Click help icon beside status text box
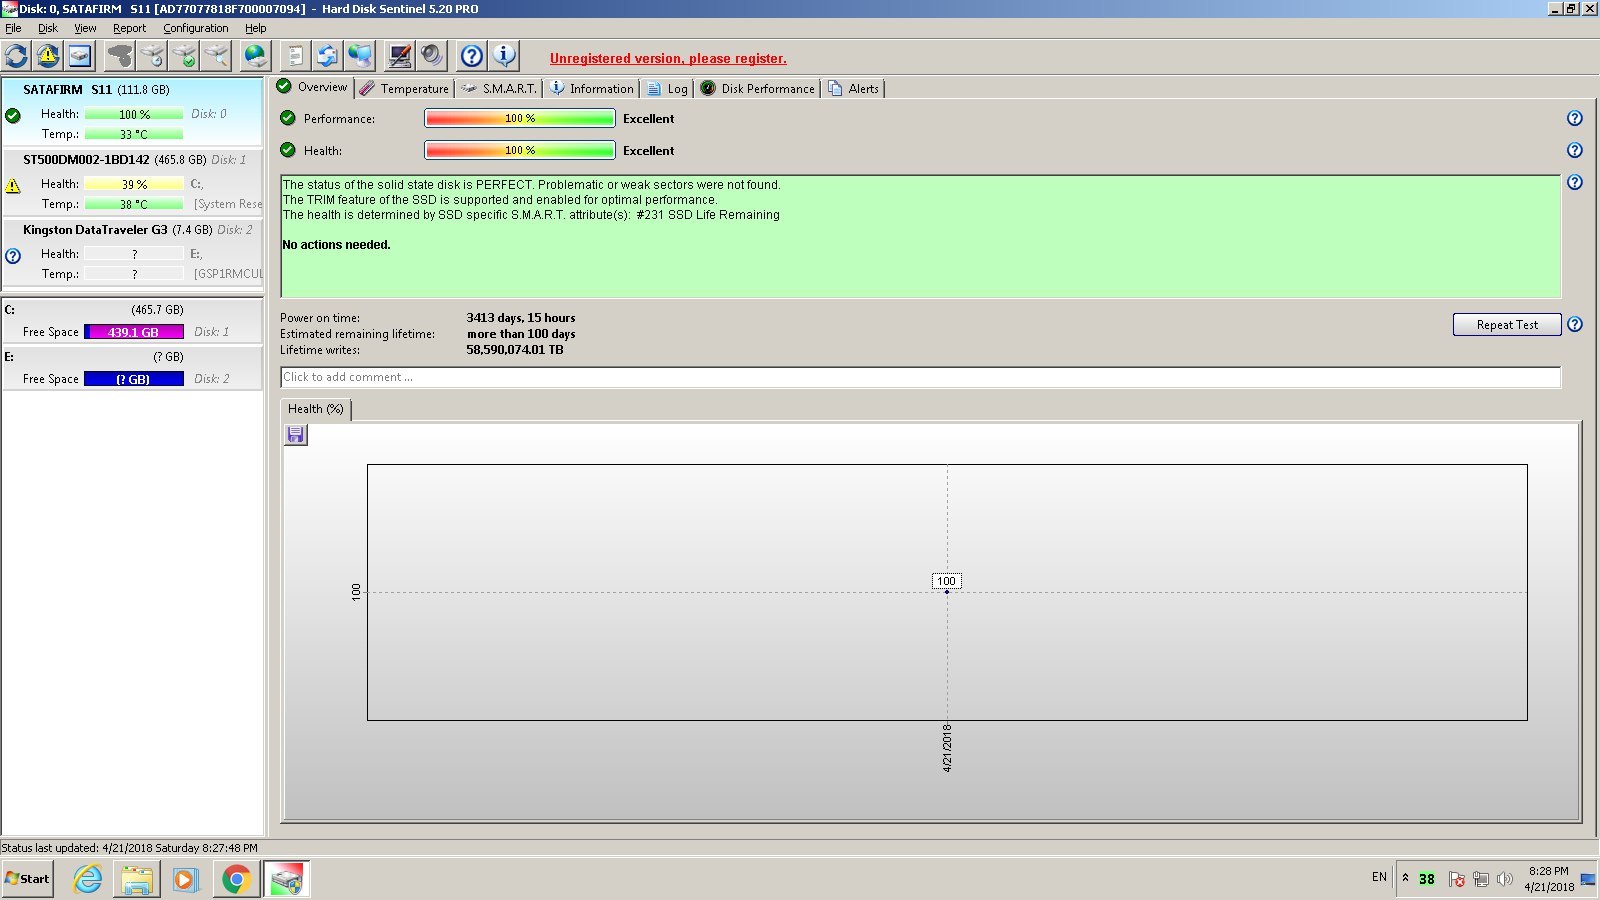 point(1575,182)
